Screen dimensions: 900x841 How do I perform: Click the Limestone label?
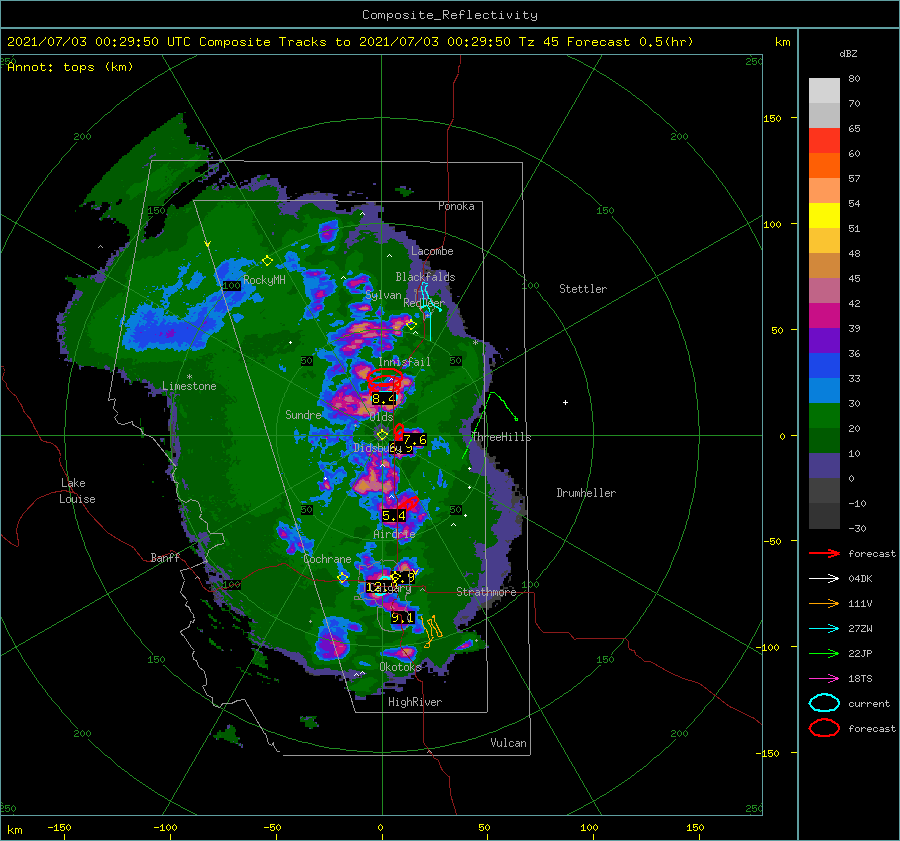[x=189, y=386]
